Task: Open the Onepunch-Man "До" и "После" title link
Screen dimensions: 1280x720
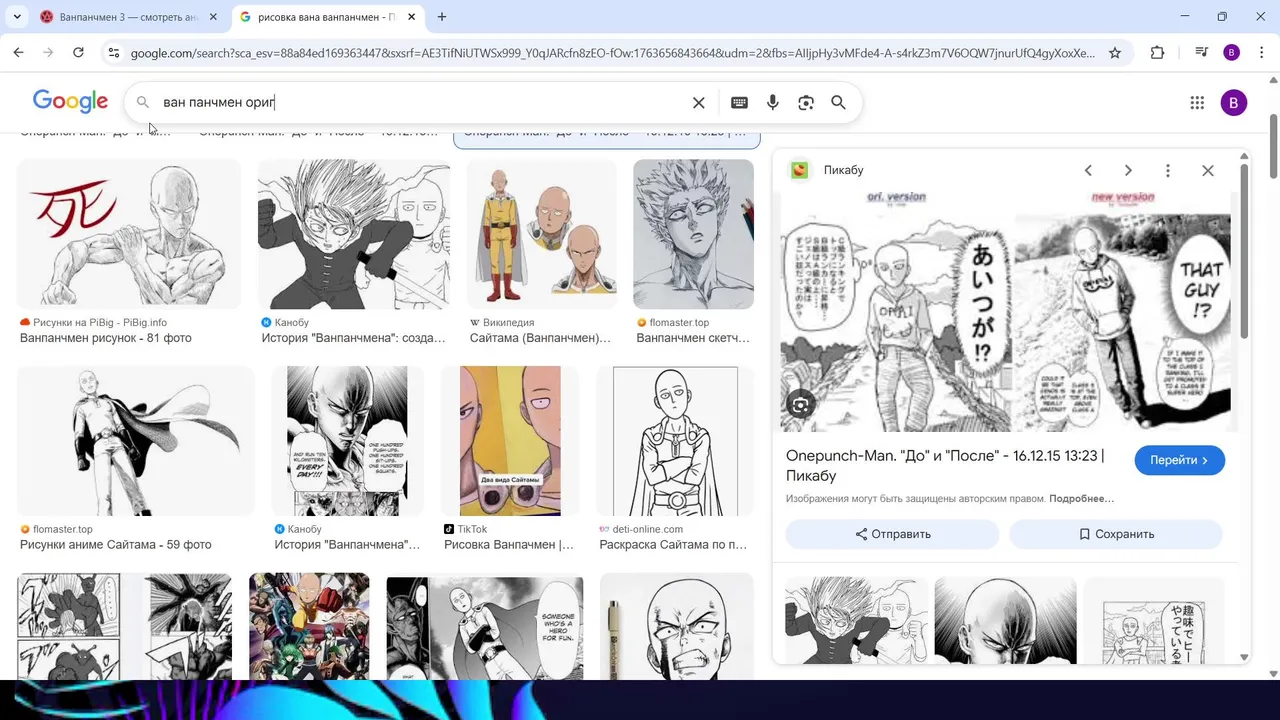Action: point(945,466)
